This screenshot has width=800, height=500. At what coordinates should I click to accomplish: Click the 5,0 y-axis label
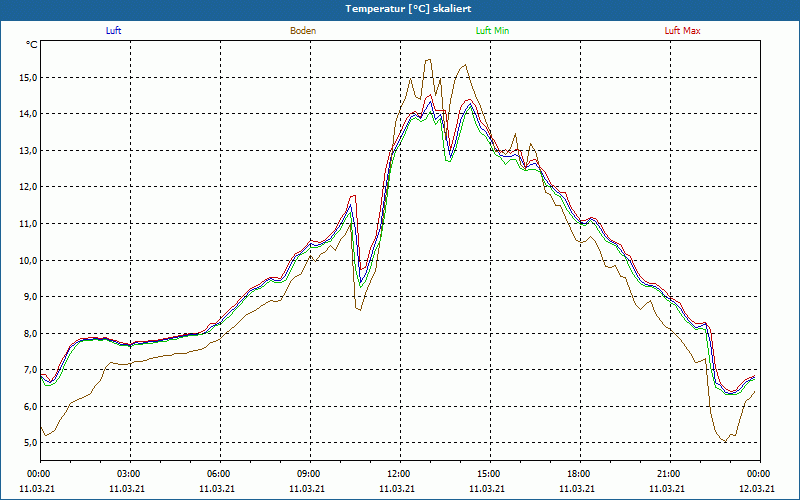click(x=31, y=442)
